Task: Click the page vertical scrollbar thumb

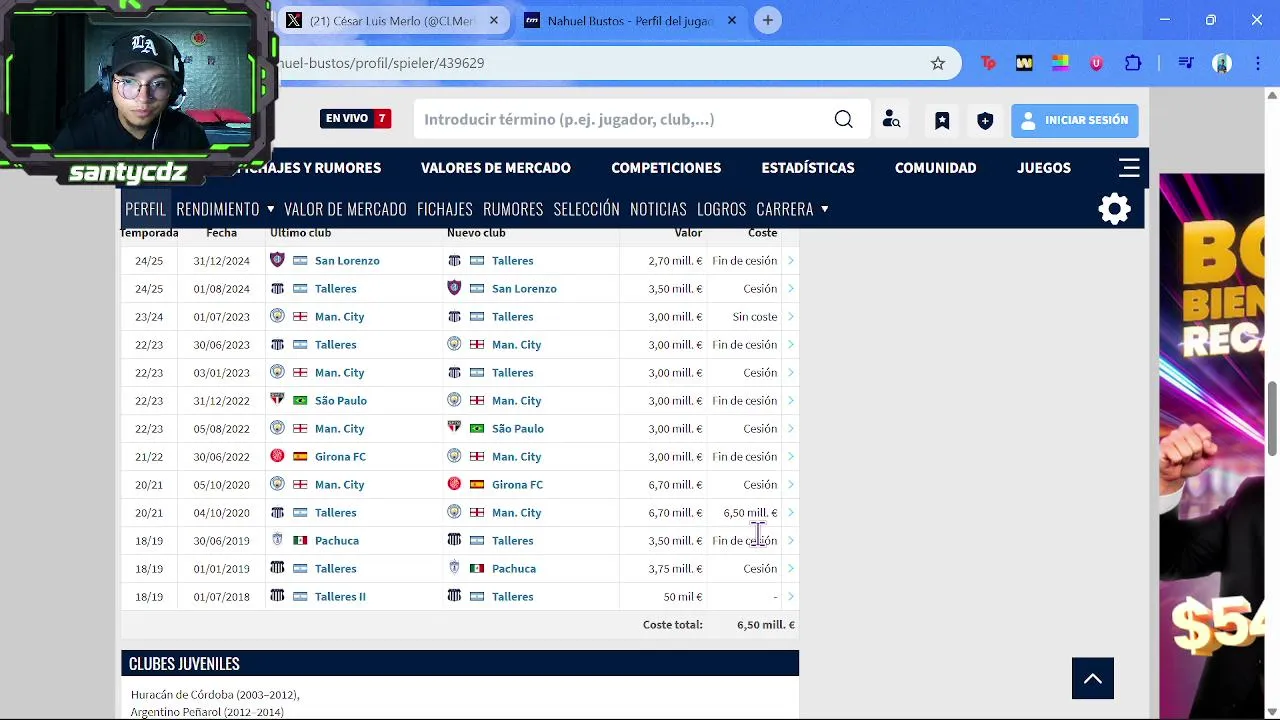Action: pos(1272,418)
